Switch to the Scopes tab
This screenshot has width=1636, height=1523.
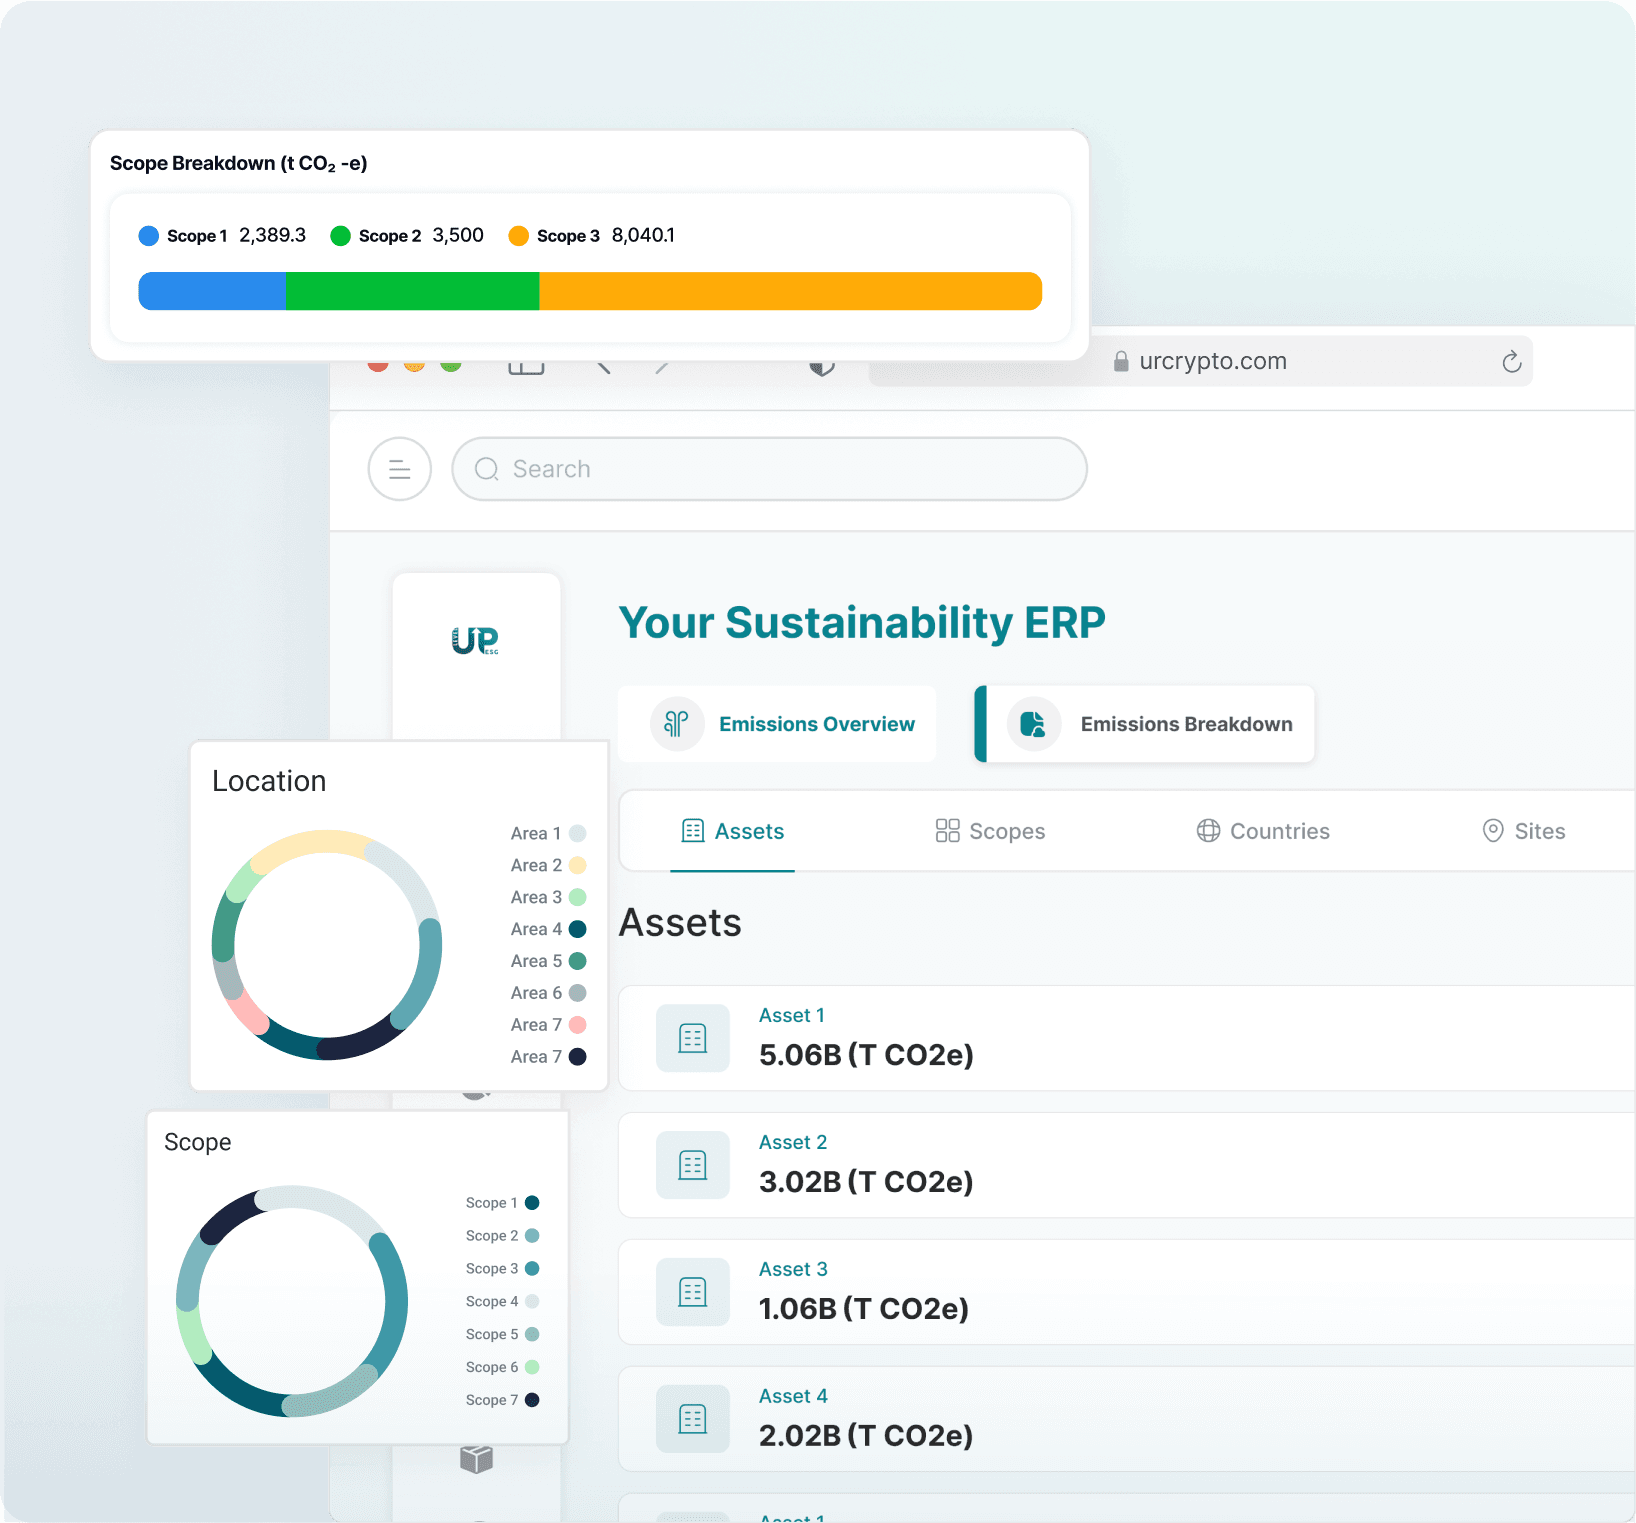coord(989,831)
